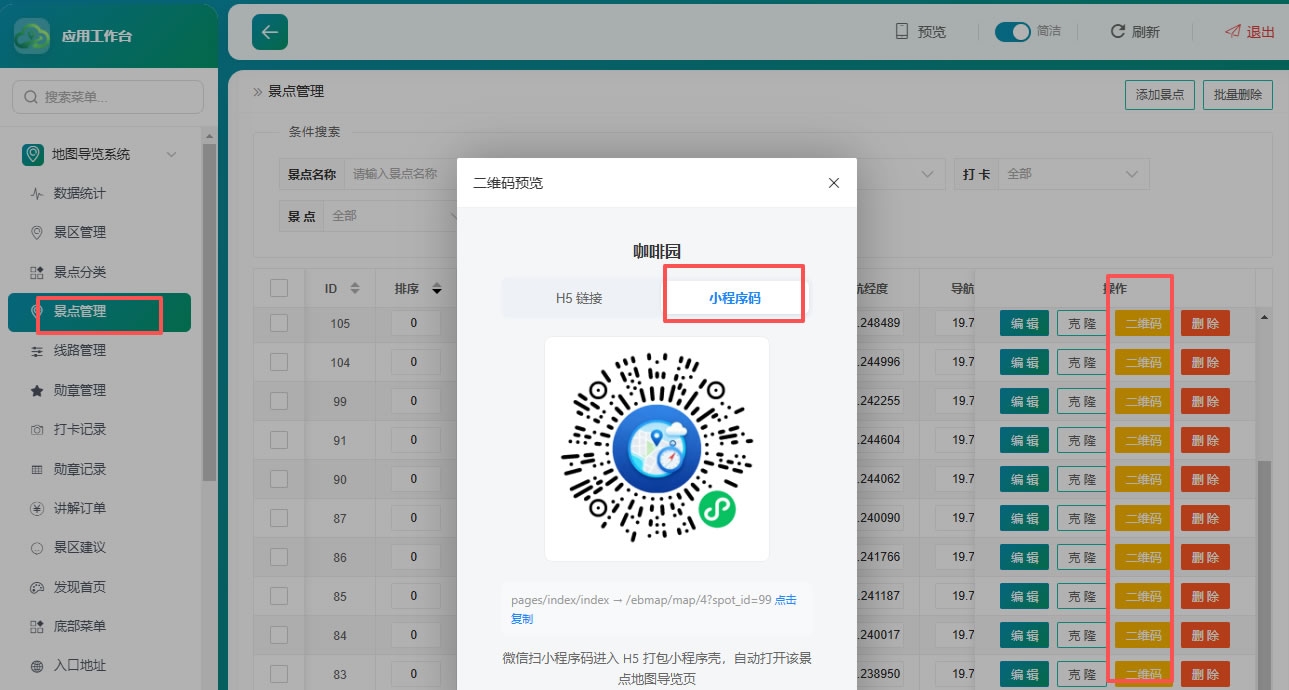Click the mini program QR code image
Screen dimensions: 1289x690
click(657, 448)
